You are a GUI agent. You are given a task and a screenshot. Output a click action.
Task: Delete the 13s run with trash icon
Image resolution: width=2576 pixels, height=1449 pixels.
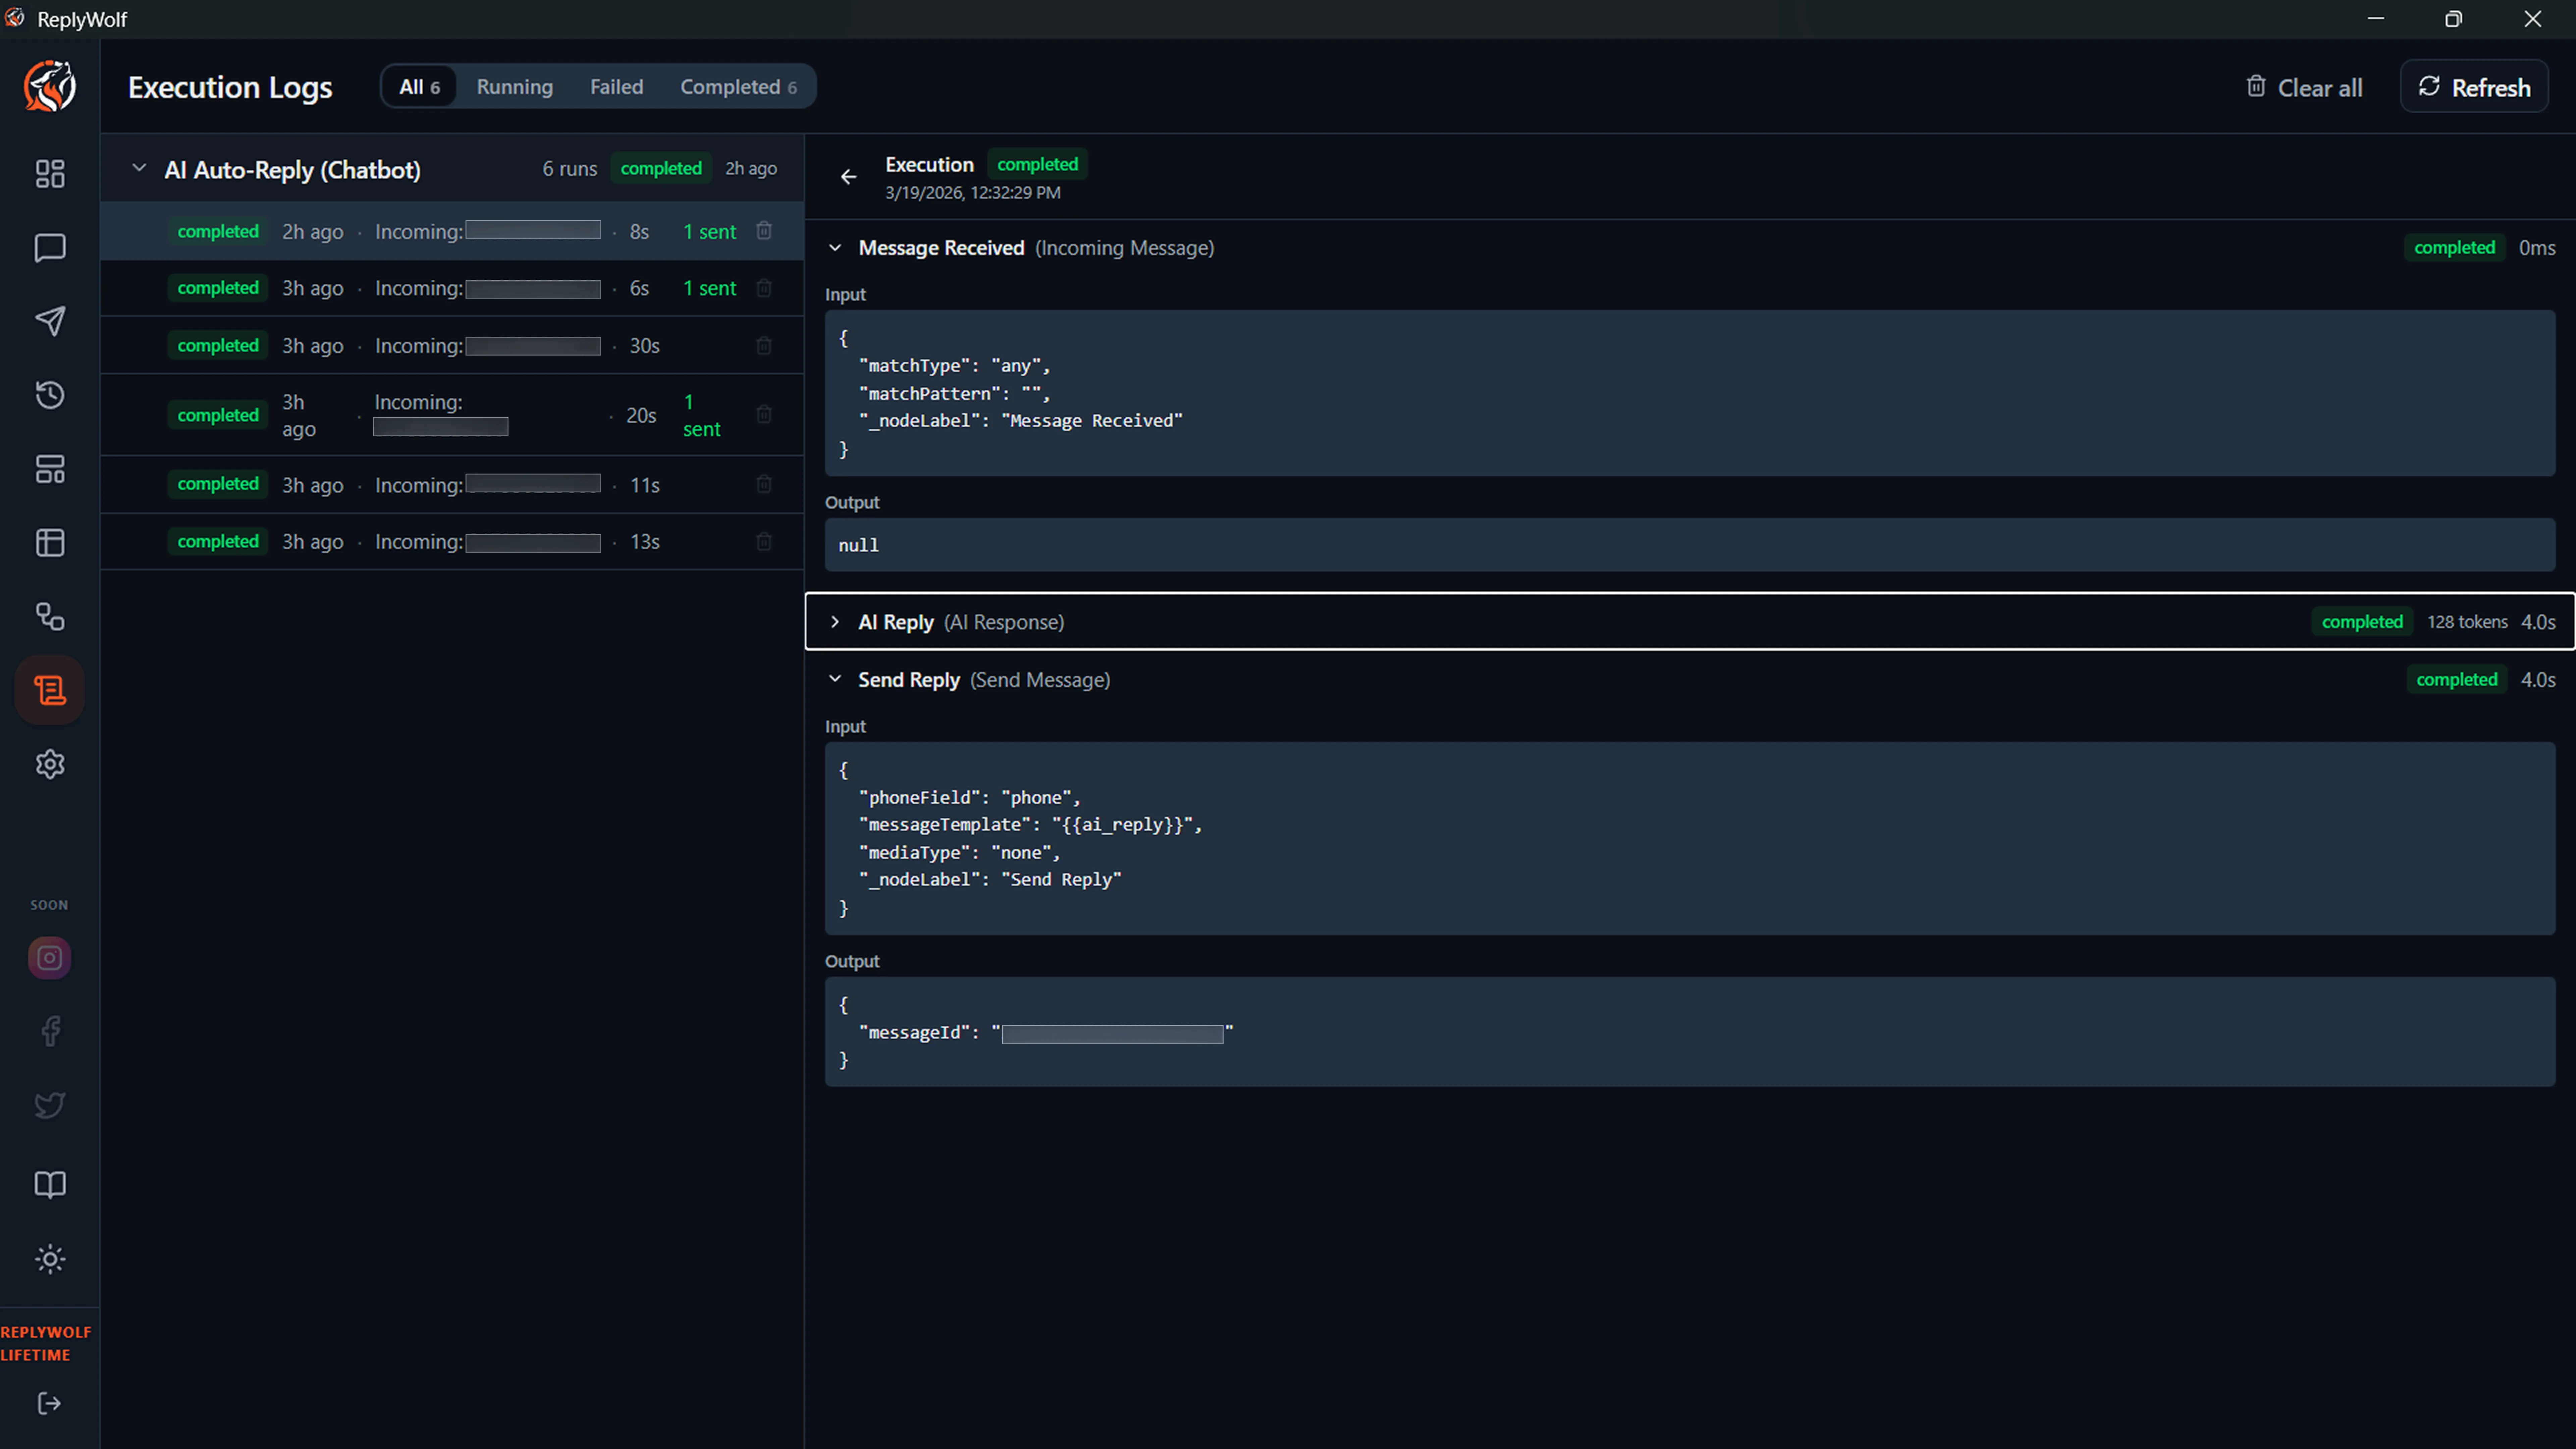764,541
